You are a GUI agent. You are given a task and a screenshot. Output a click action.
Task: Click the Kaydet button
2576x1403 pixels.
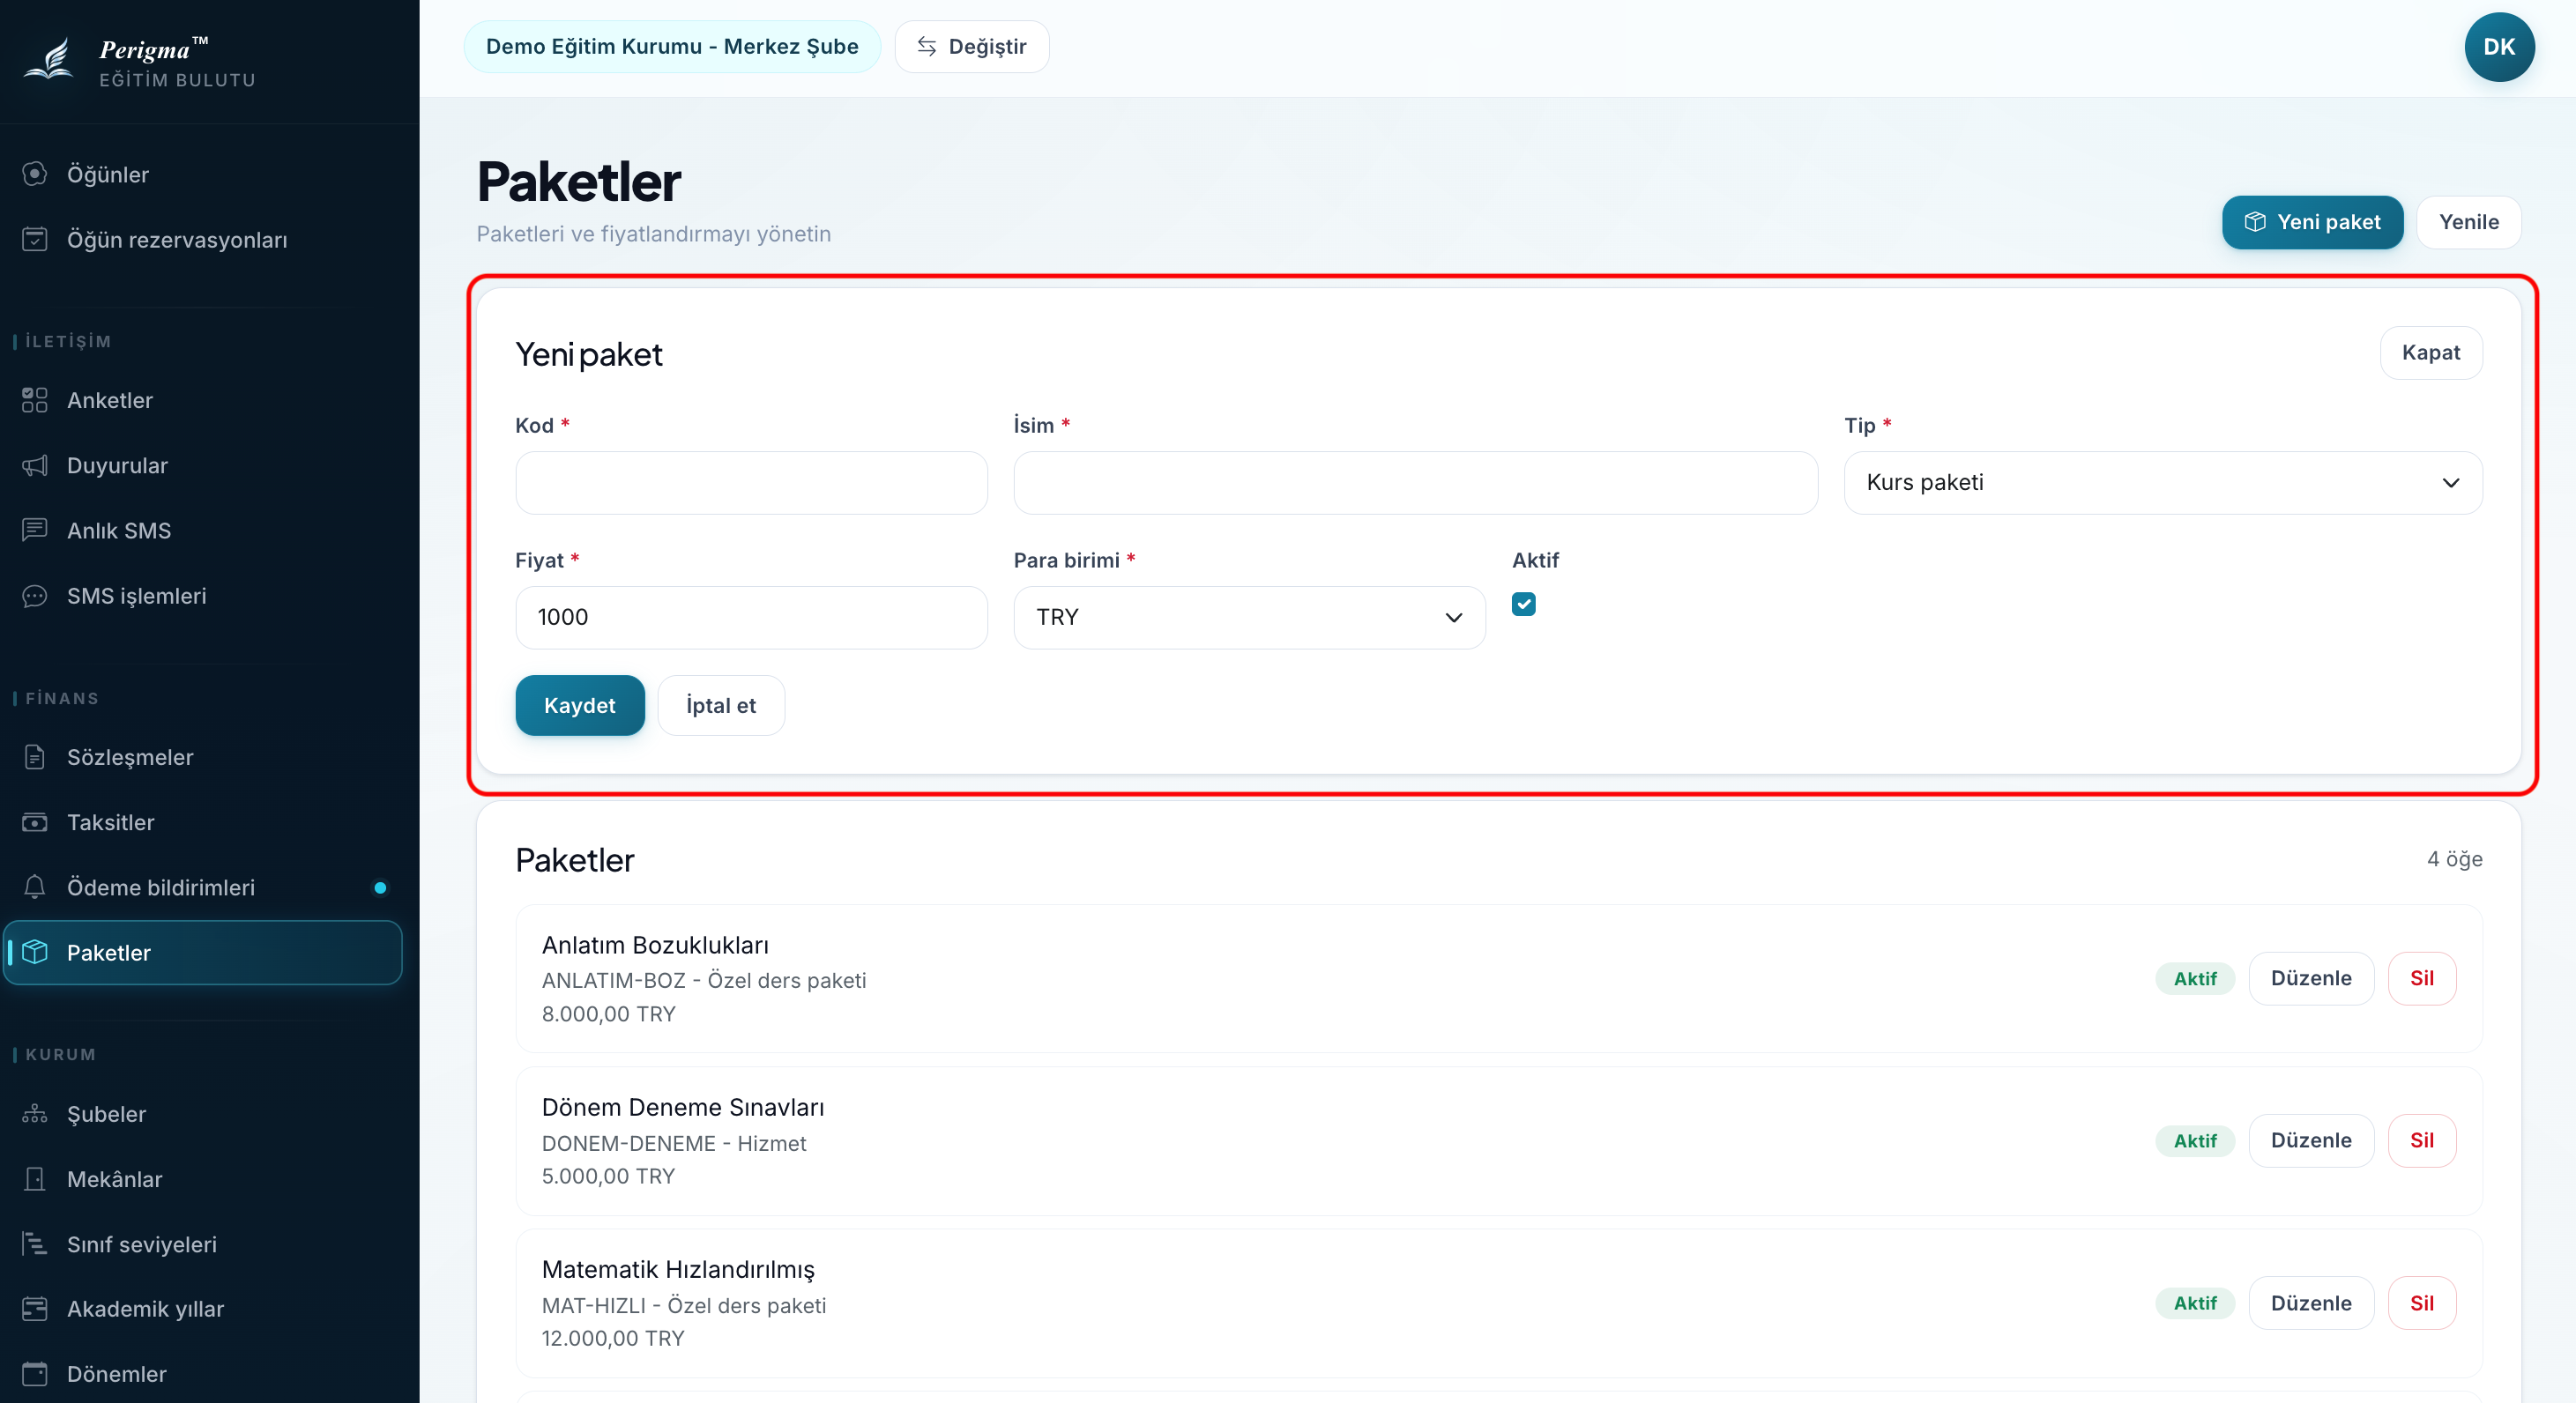[x=579, y=706]
